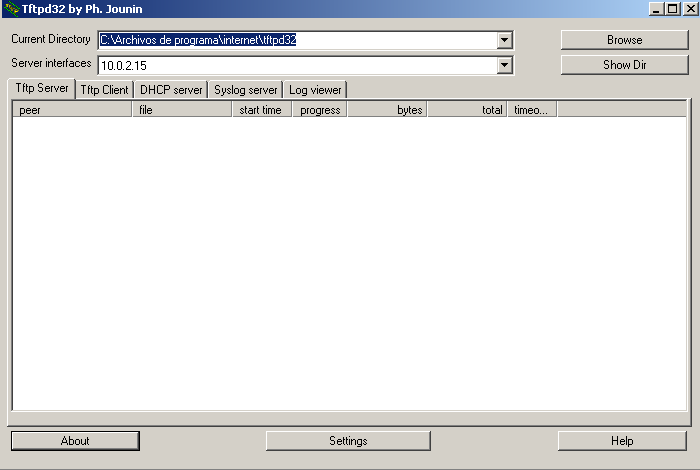The width and height of the screenshot is (700, 470).
Task: Click the file column header
Action: click(x=182, y=110)
